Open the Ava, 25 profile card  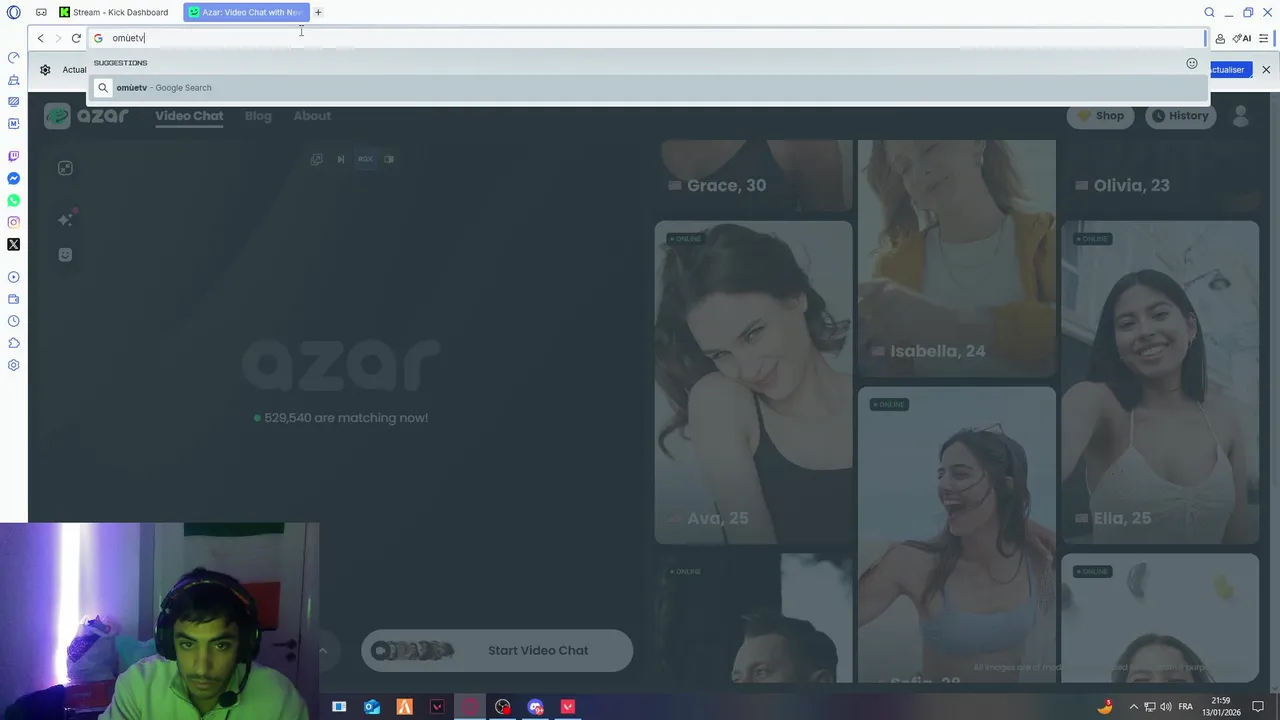754,382
